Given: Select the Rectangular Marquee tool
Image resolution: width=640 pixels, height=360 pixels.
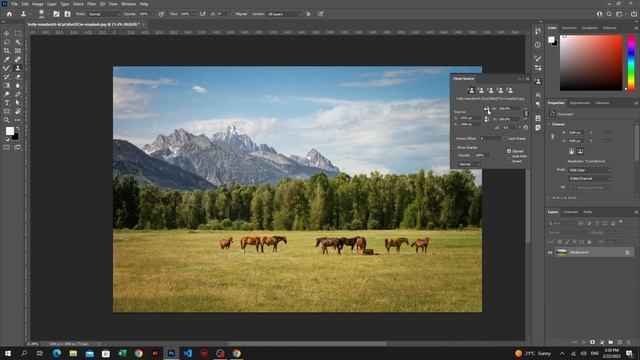Looking at the screenshot, I should [x=18, y=33].
